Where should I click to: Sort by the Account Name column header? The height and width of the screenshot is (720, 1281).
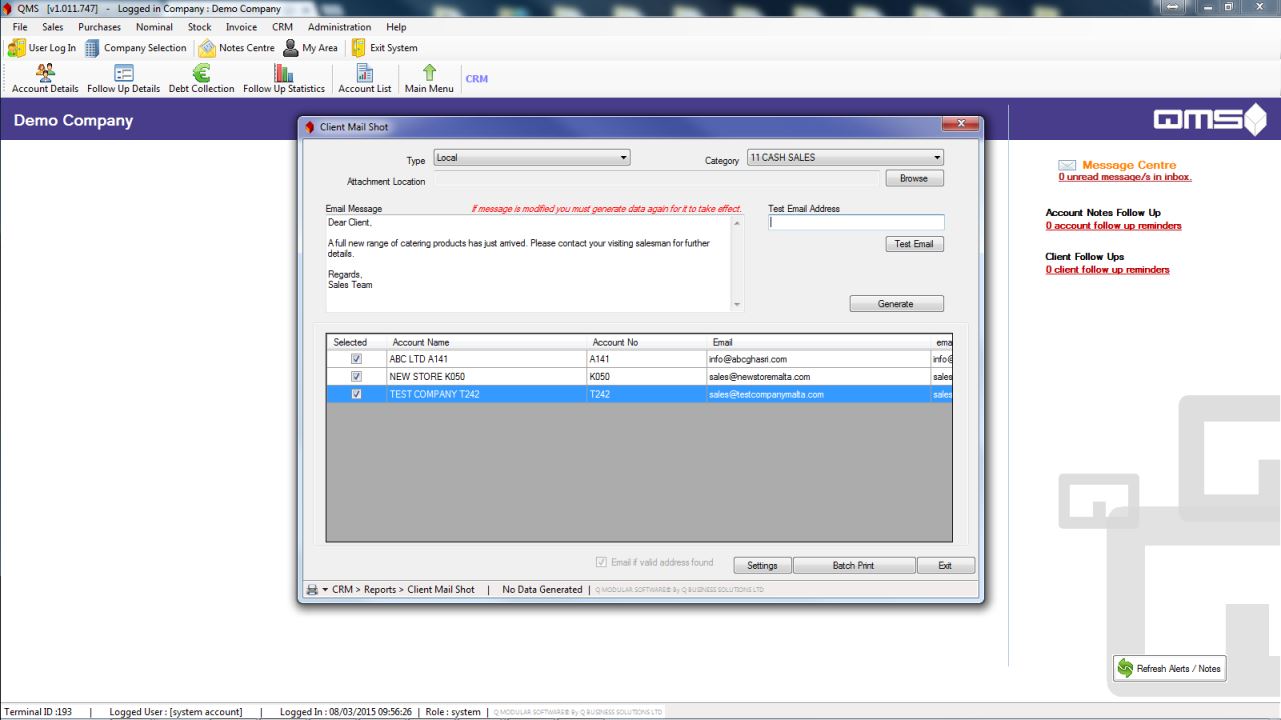click(486, 342)
